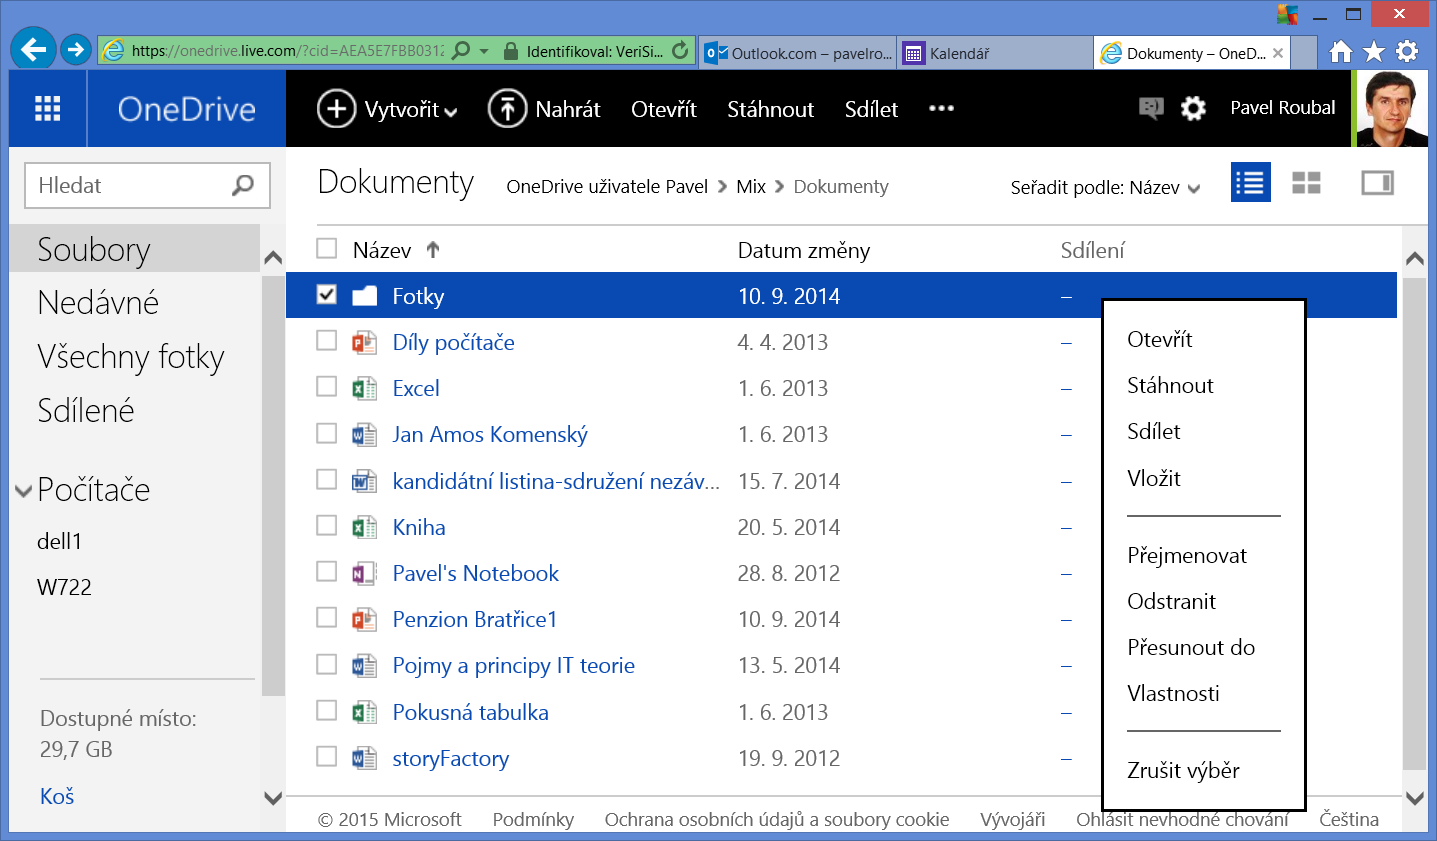
Task: Click Sdílet in the top command bar
Action: tap(871, 109)
